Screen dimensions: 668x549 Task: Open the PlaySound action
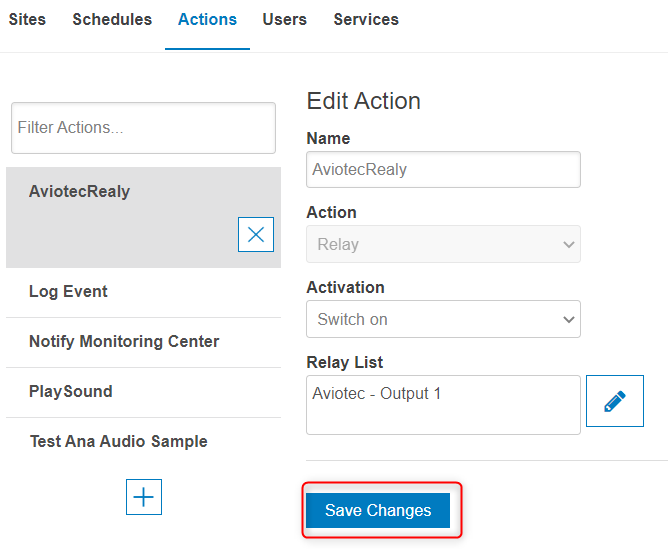(71, 392)
